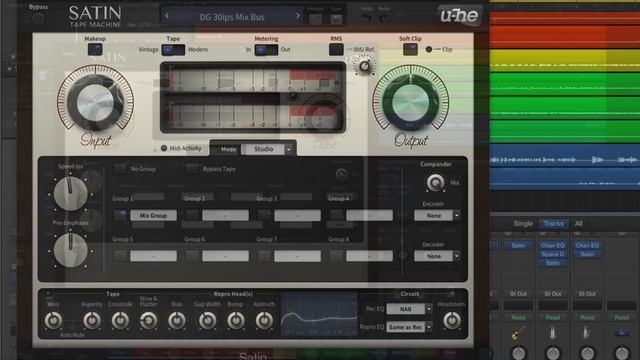
Task: Click the guitar track icon in mixer
Action: pyautogui.click(x=518, y=334)
